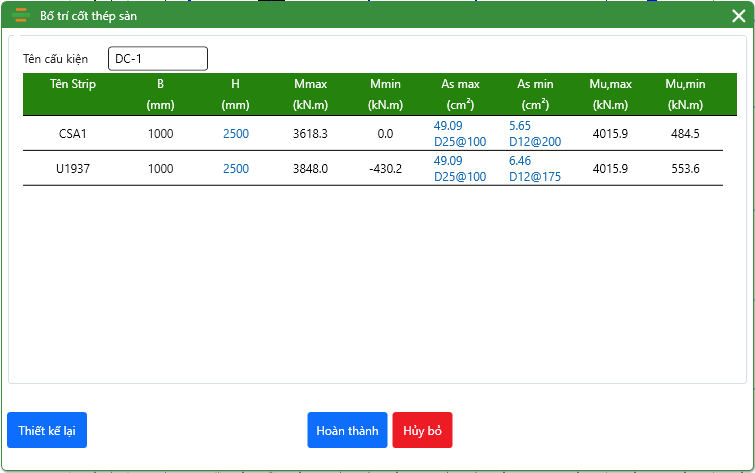Click the B (mm) column header
This screenshot has width=755, height=473.
160,94
